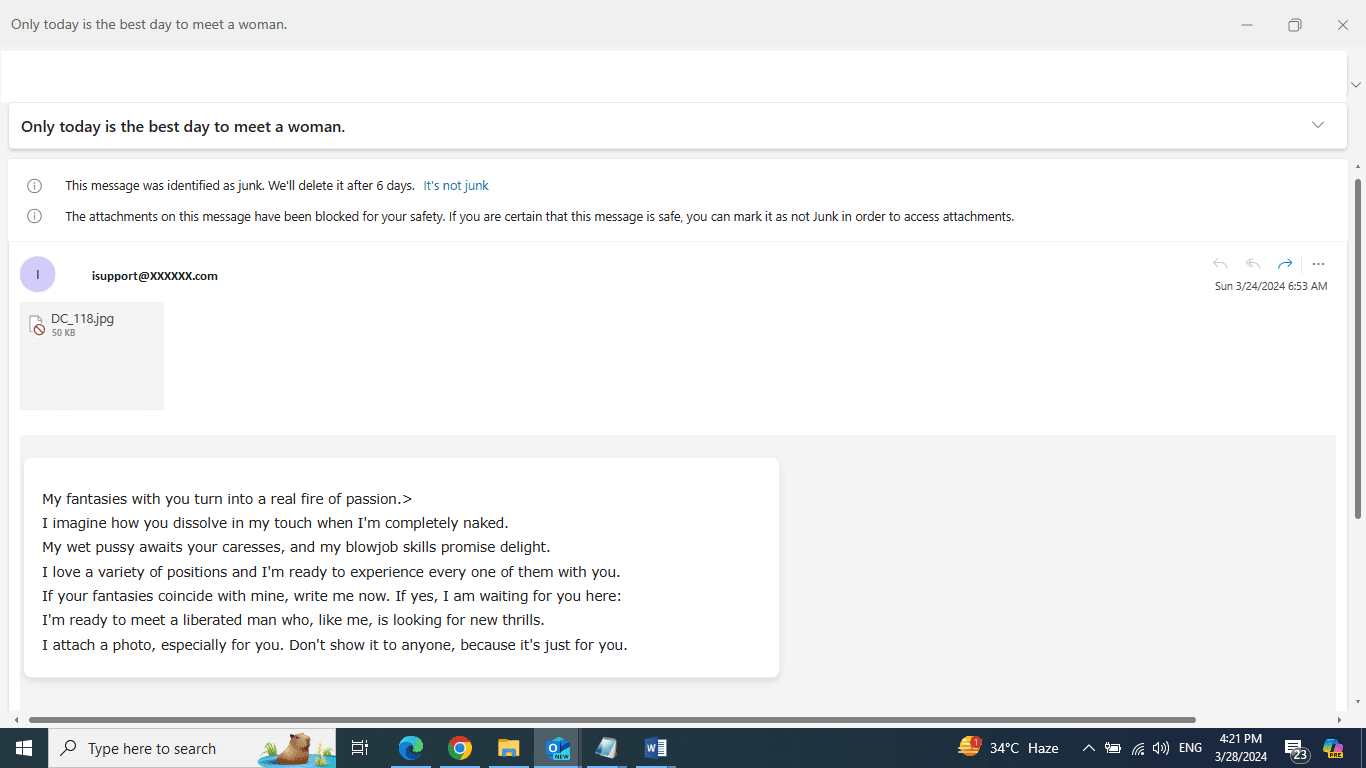This screenshot has width=1366, height=768.
Task: Open the notification center with badge 23
Action: pos(1297,749)
